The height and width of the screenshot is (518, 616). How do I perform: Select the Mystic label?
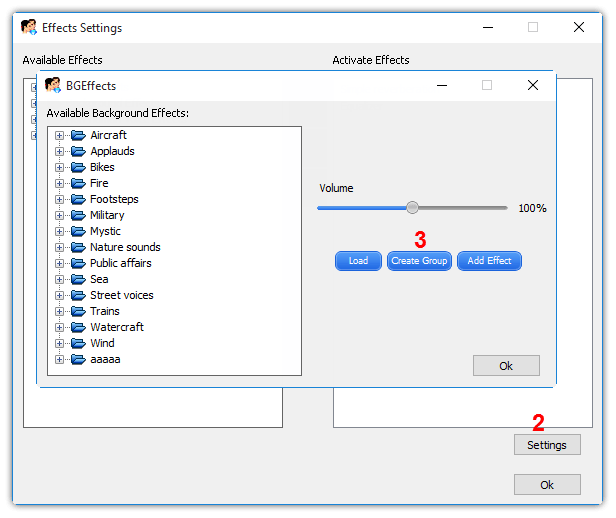tap(105, 231)
